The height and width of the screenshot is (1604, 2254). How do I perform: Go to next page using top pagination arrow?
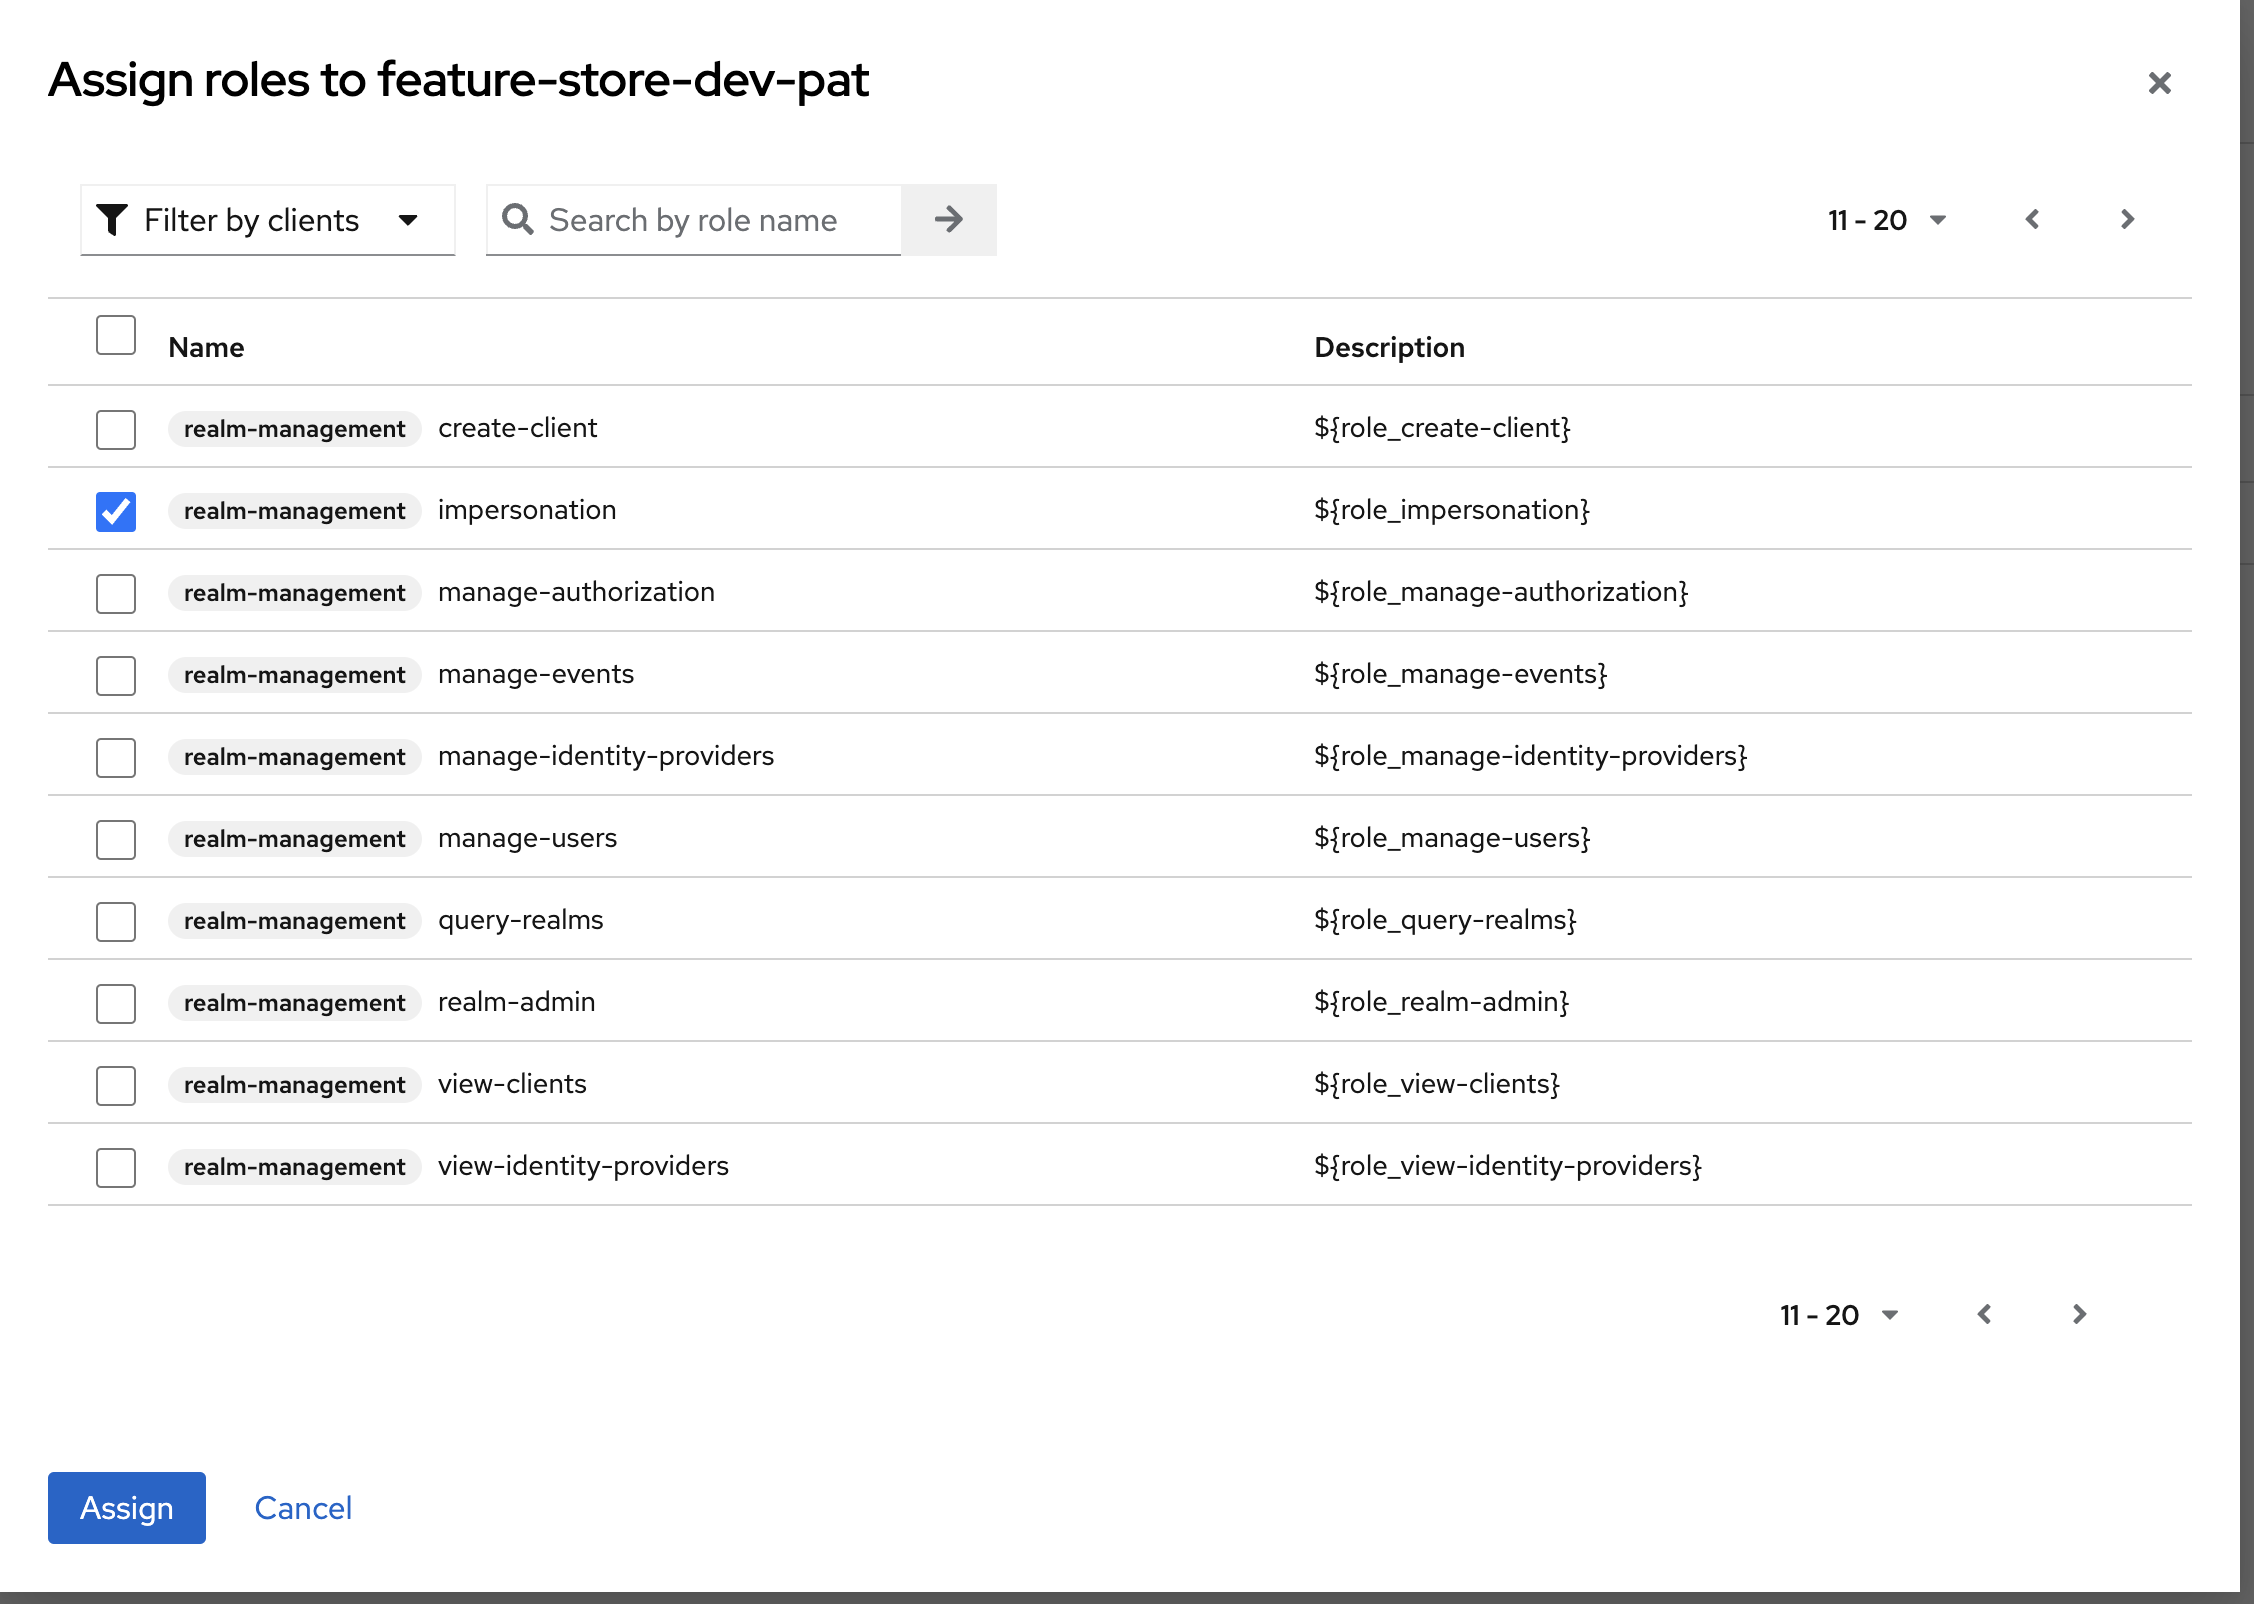tap(2127, 220)
